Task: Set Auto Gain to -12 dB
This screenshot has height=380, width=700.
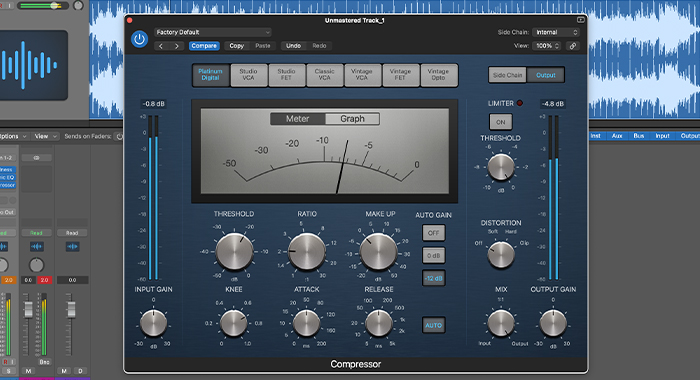Action: [433, 278]
